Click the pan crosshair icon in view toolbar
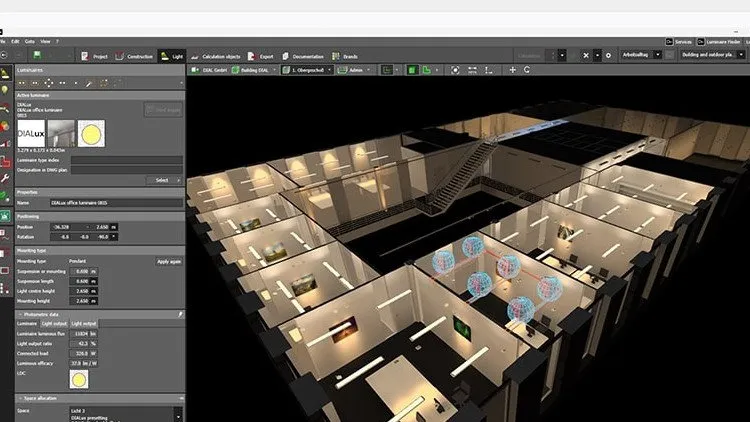The image size is (750, 422). 513,70
